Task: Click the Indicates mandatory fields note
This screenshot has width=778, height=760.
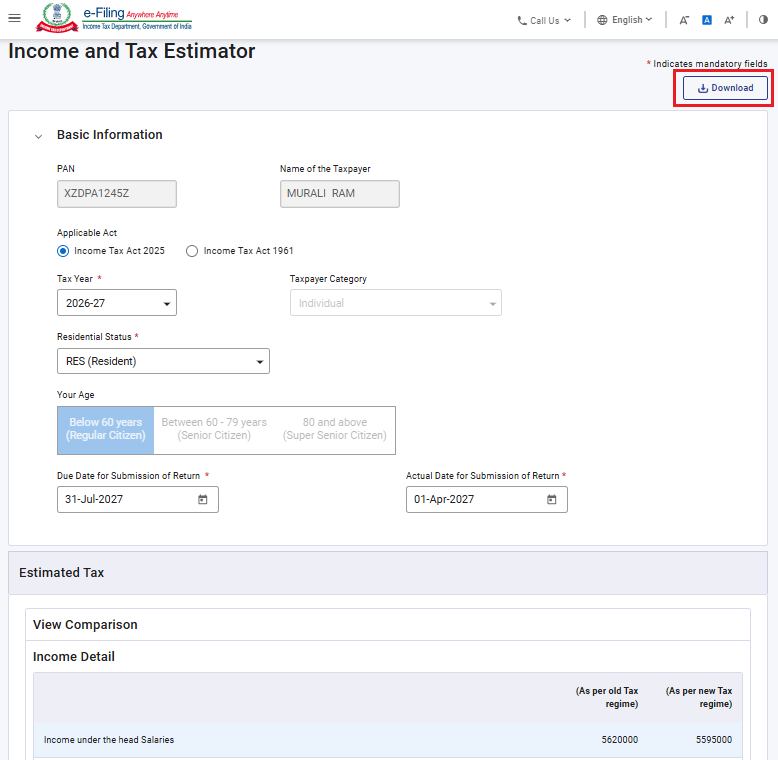Action: pos(707,63)
